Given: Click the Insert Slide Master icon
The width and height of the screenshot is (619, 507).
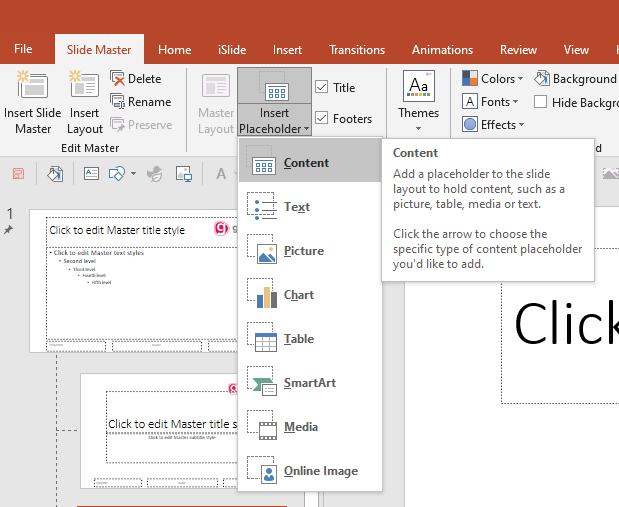Looking at the screenshot, I should (x=32, y=84).
